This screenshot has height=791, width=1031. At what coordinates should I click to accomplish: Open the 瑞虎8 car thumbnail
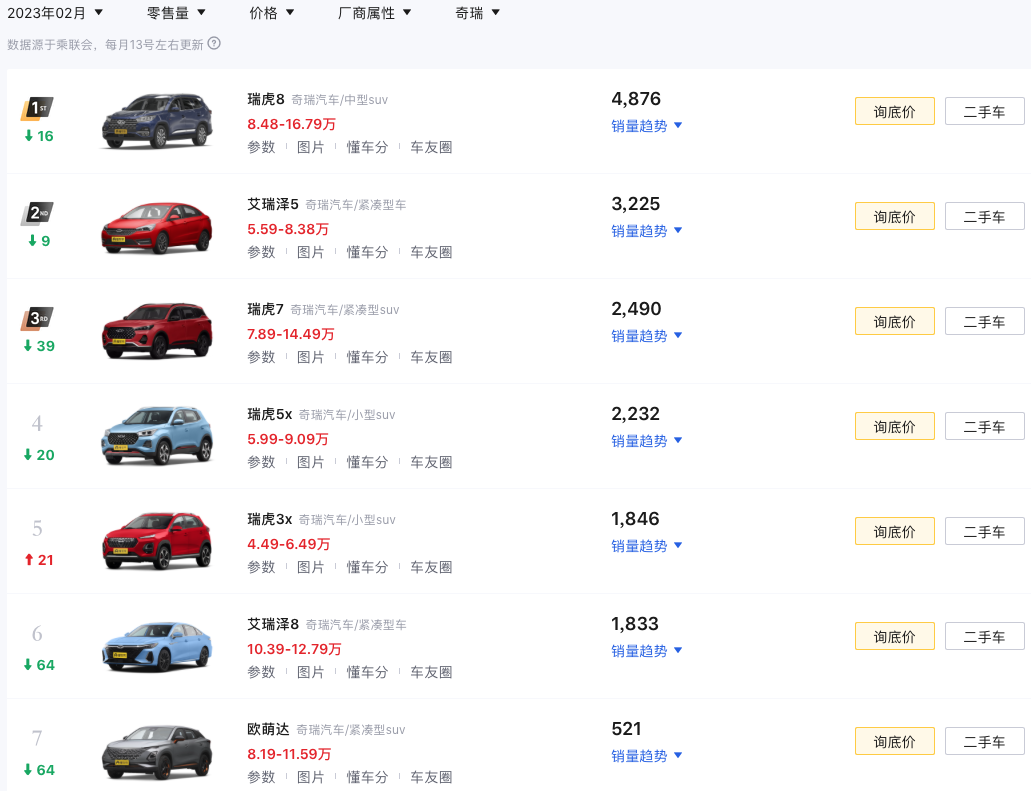[x=157, y=121]
